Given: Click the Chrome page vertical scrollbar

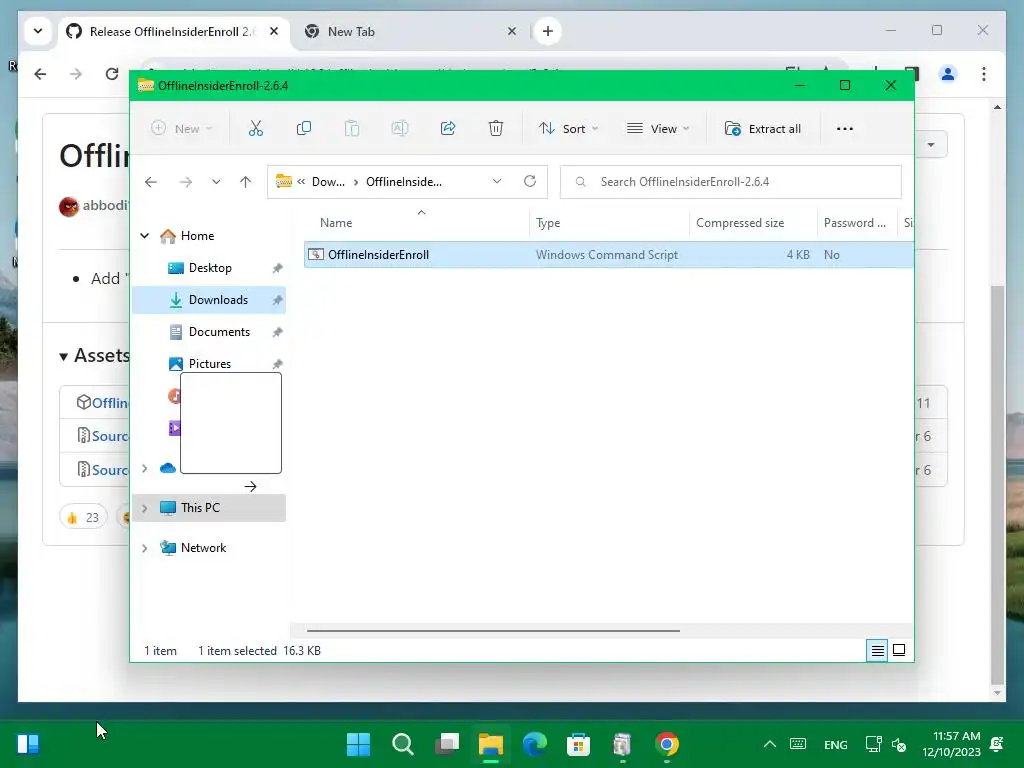Looking at the screenshot, I should [x=997, y=485].
